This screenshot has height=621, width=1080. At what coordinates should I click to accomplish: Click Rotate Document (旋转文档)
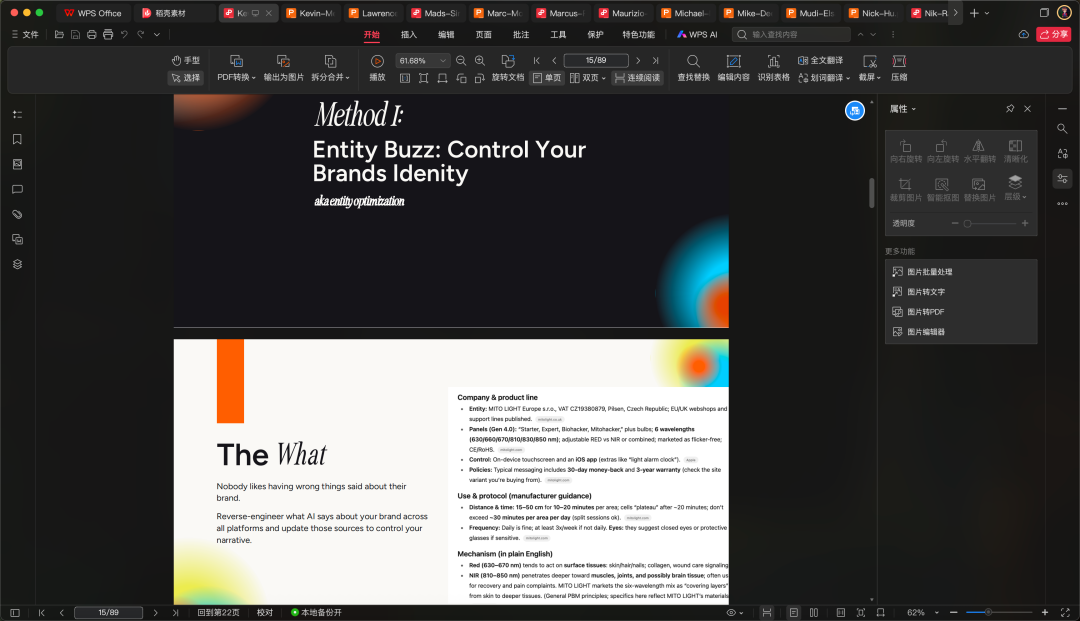(508, 68)
